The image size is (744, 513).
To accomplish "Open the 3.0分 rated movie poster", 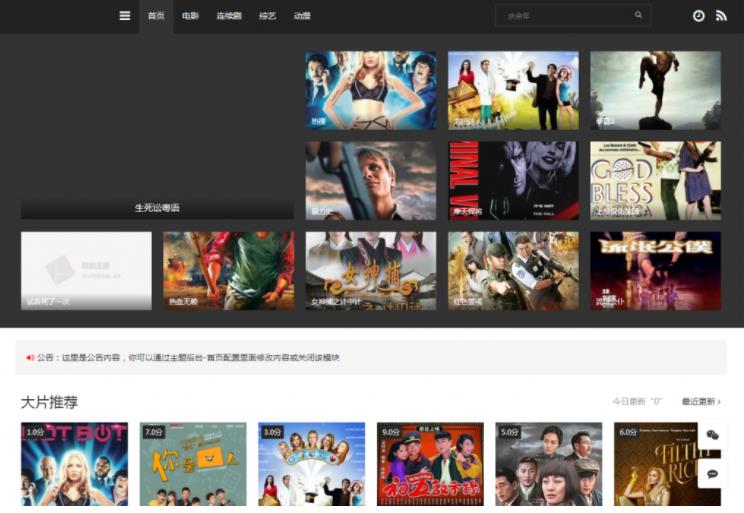I will [312, 464].
